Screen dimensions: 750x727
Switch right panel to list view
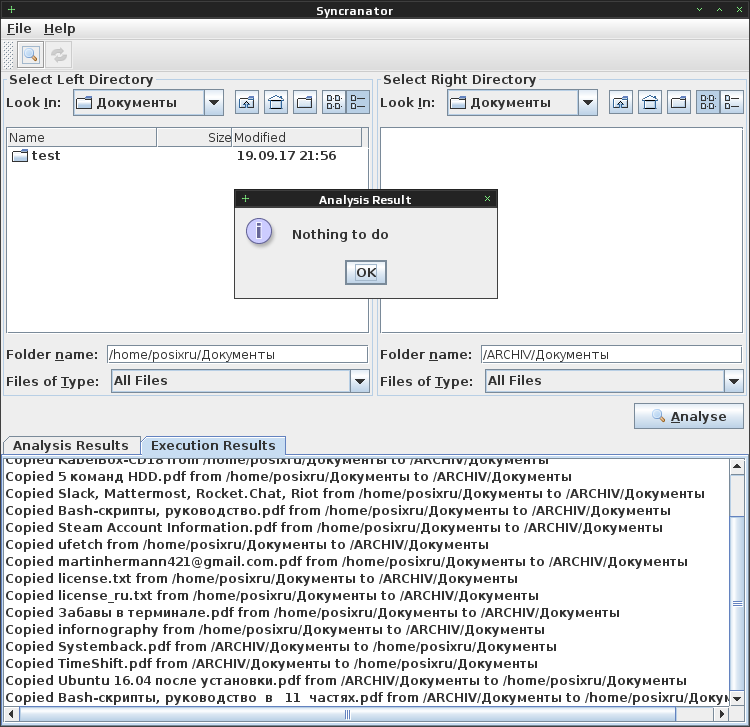(x=708, y=102)
